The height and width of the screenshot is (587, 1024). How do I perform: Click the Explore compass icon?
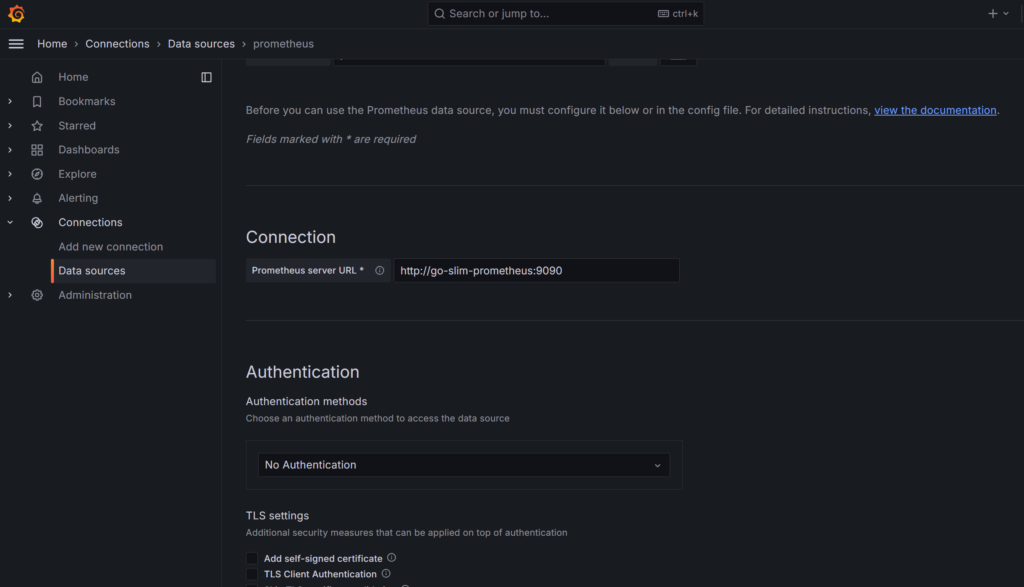pos(37,174)
